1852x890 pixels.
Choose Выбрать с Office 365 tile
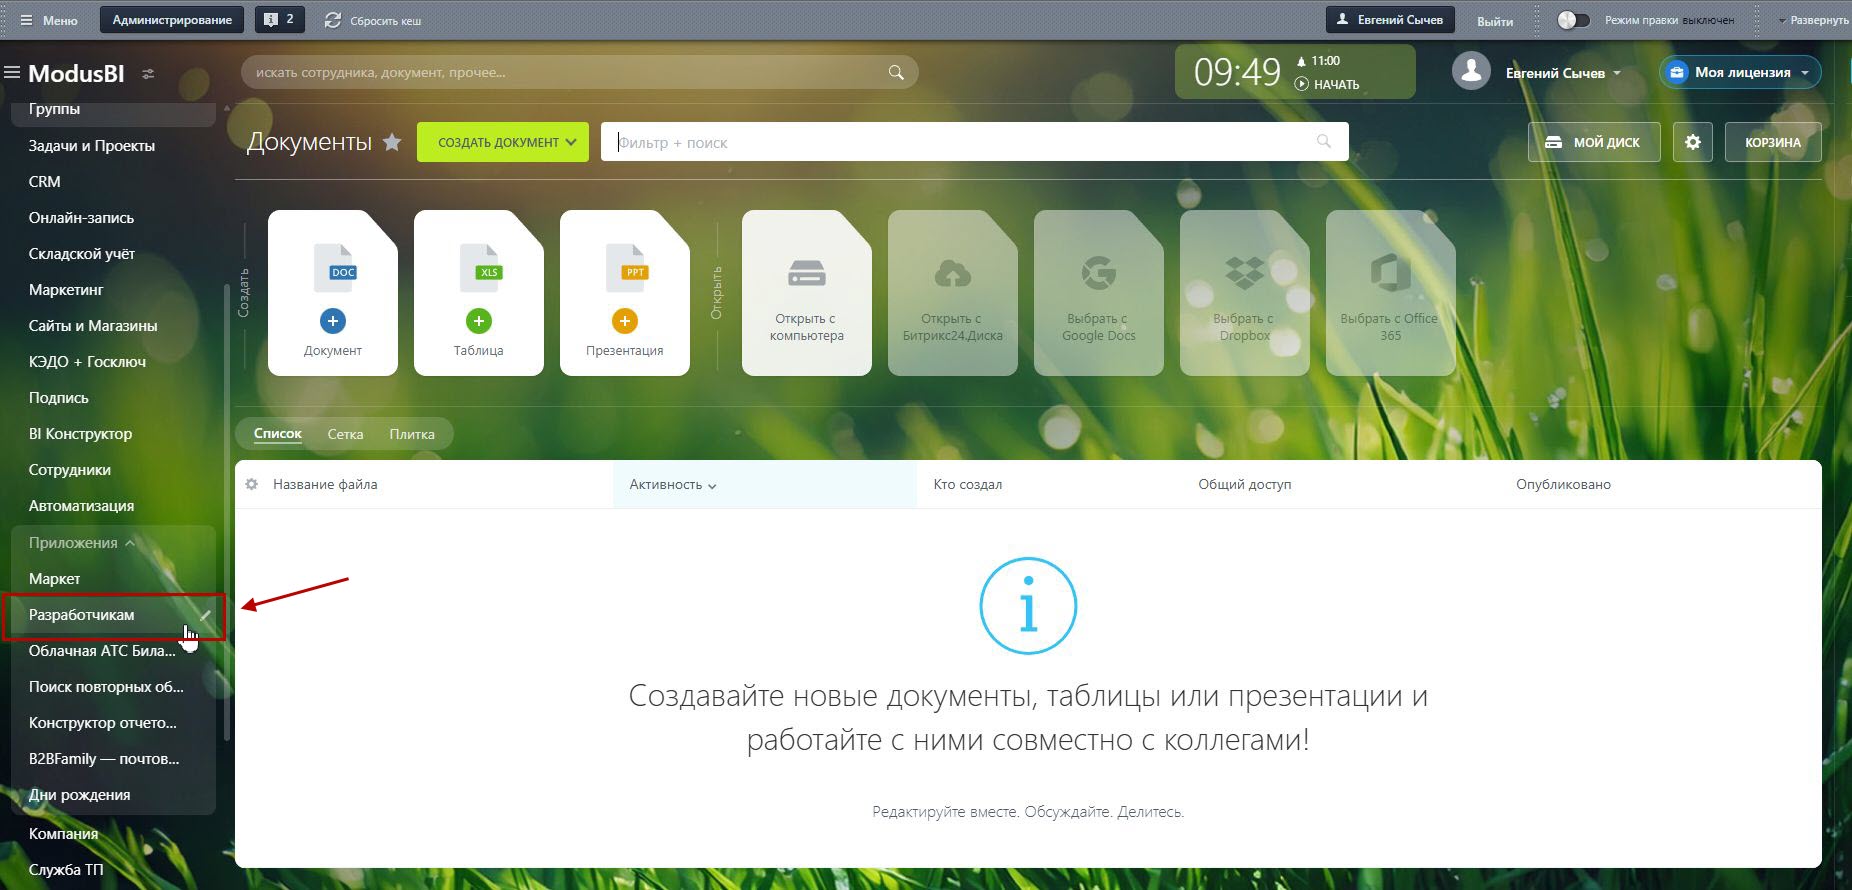pyautogui.click(x=1391, y=293)
